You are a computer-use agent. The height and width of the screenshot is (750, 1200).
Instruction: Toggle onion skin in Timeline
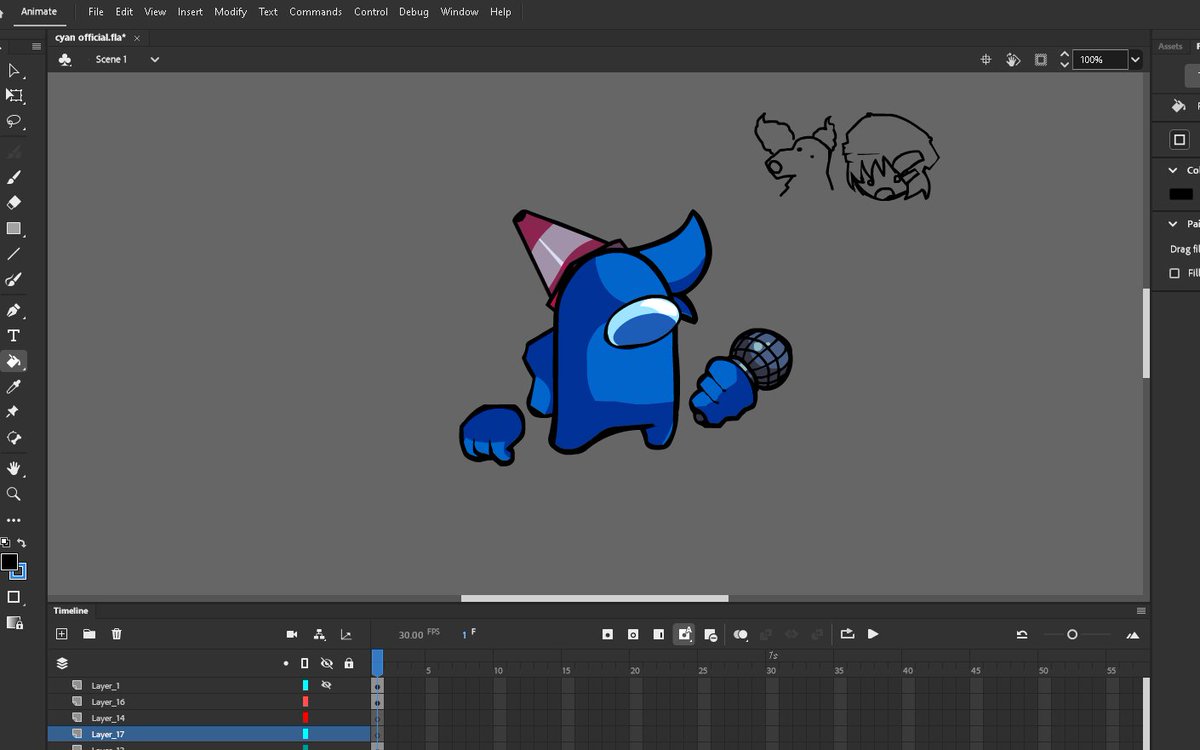[x=741, y=634]
